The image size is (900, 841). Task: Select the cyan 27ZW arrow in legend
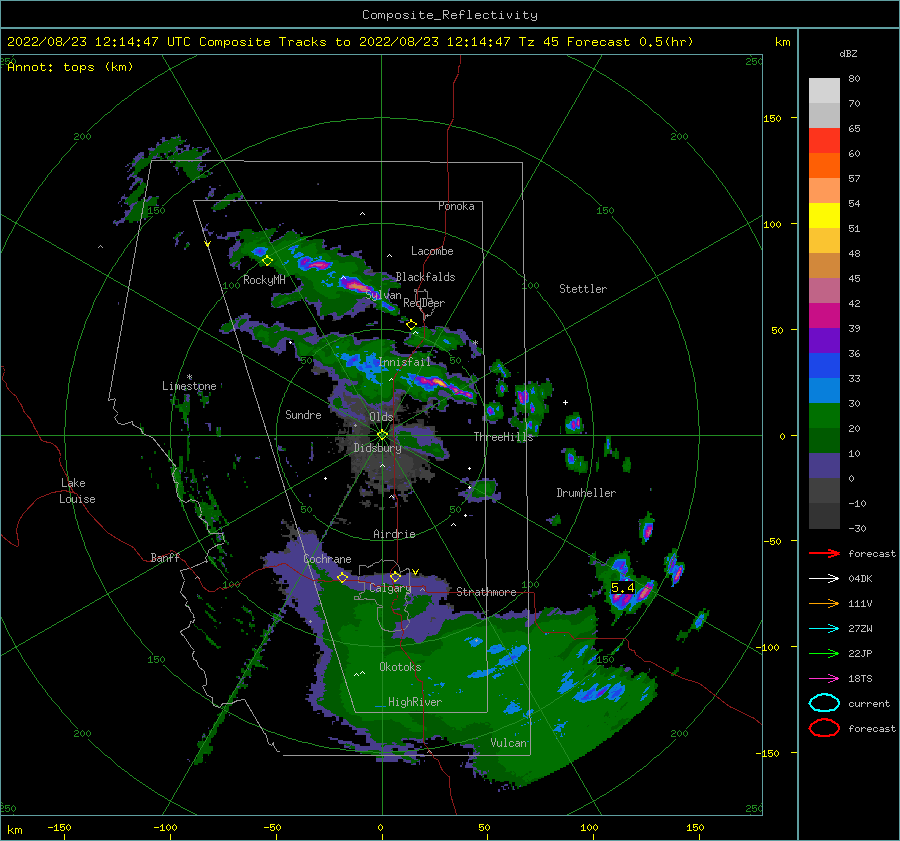(824, 629)
